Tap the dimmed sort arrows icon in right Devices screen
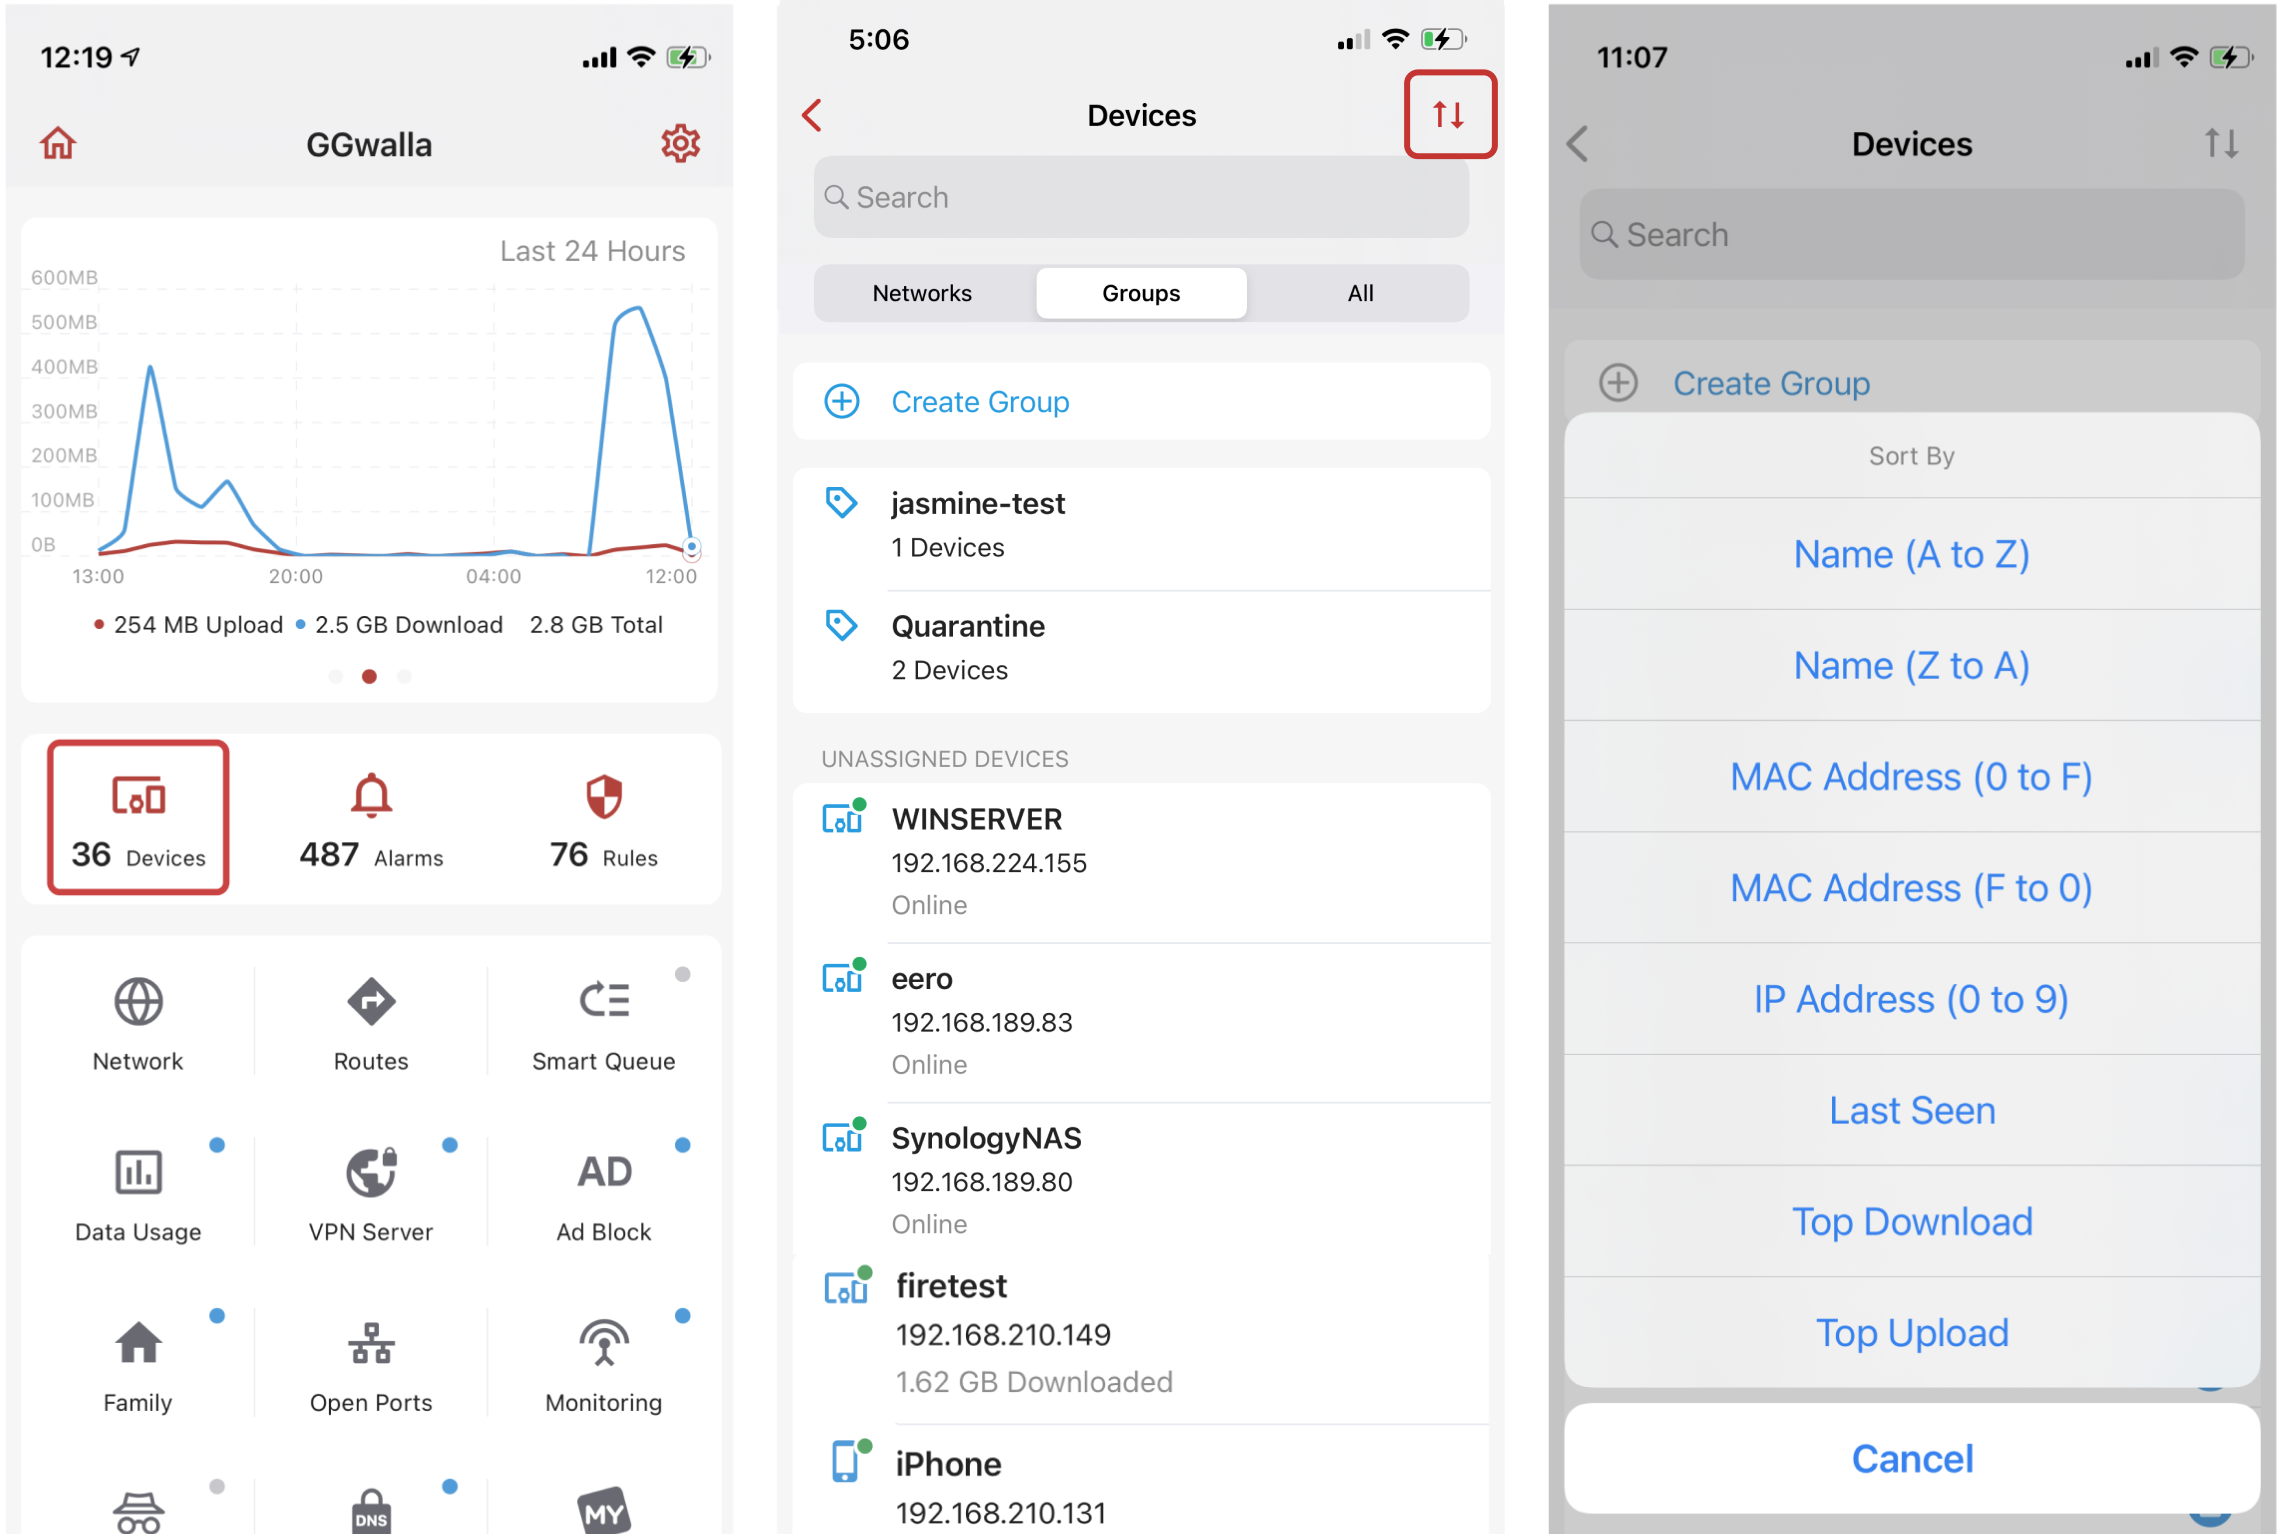The height and width of the screenshot is (1534, 2286). click(2221, 143)
